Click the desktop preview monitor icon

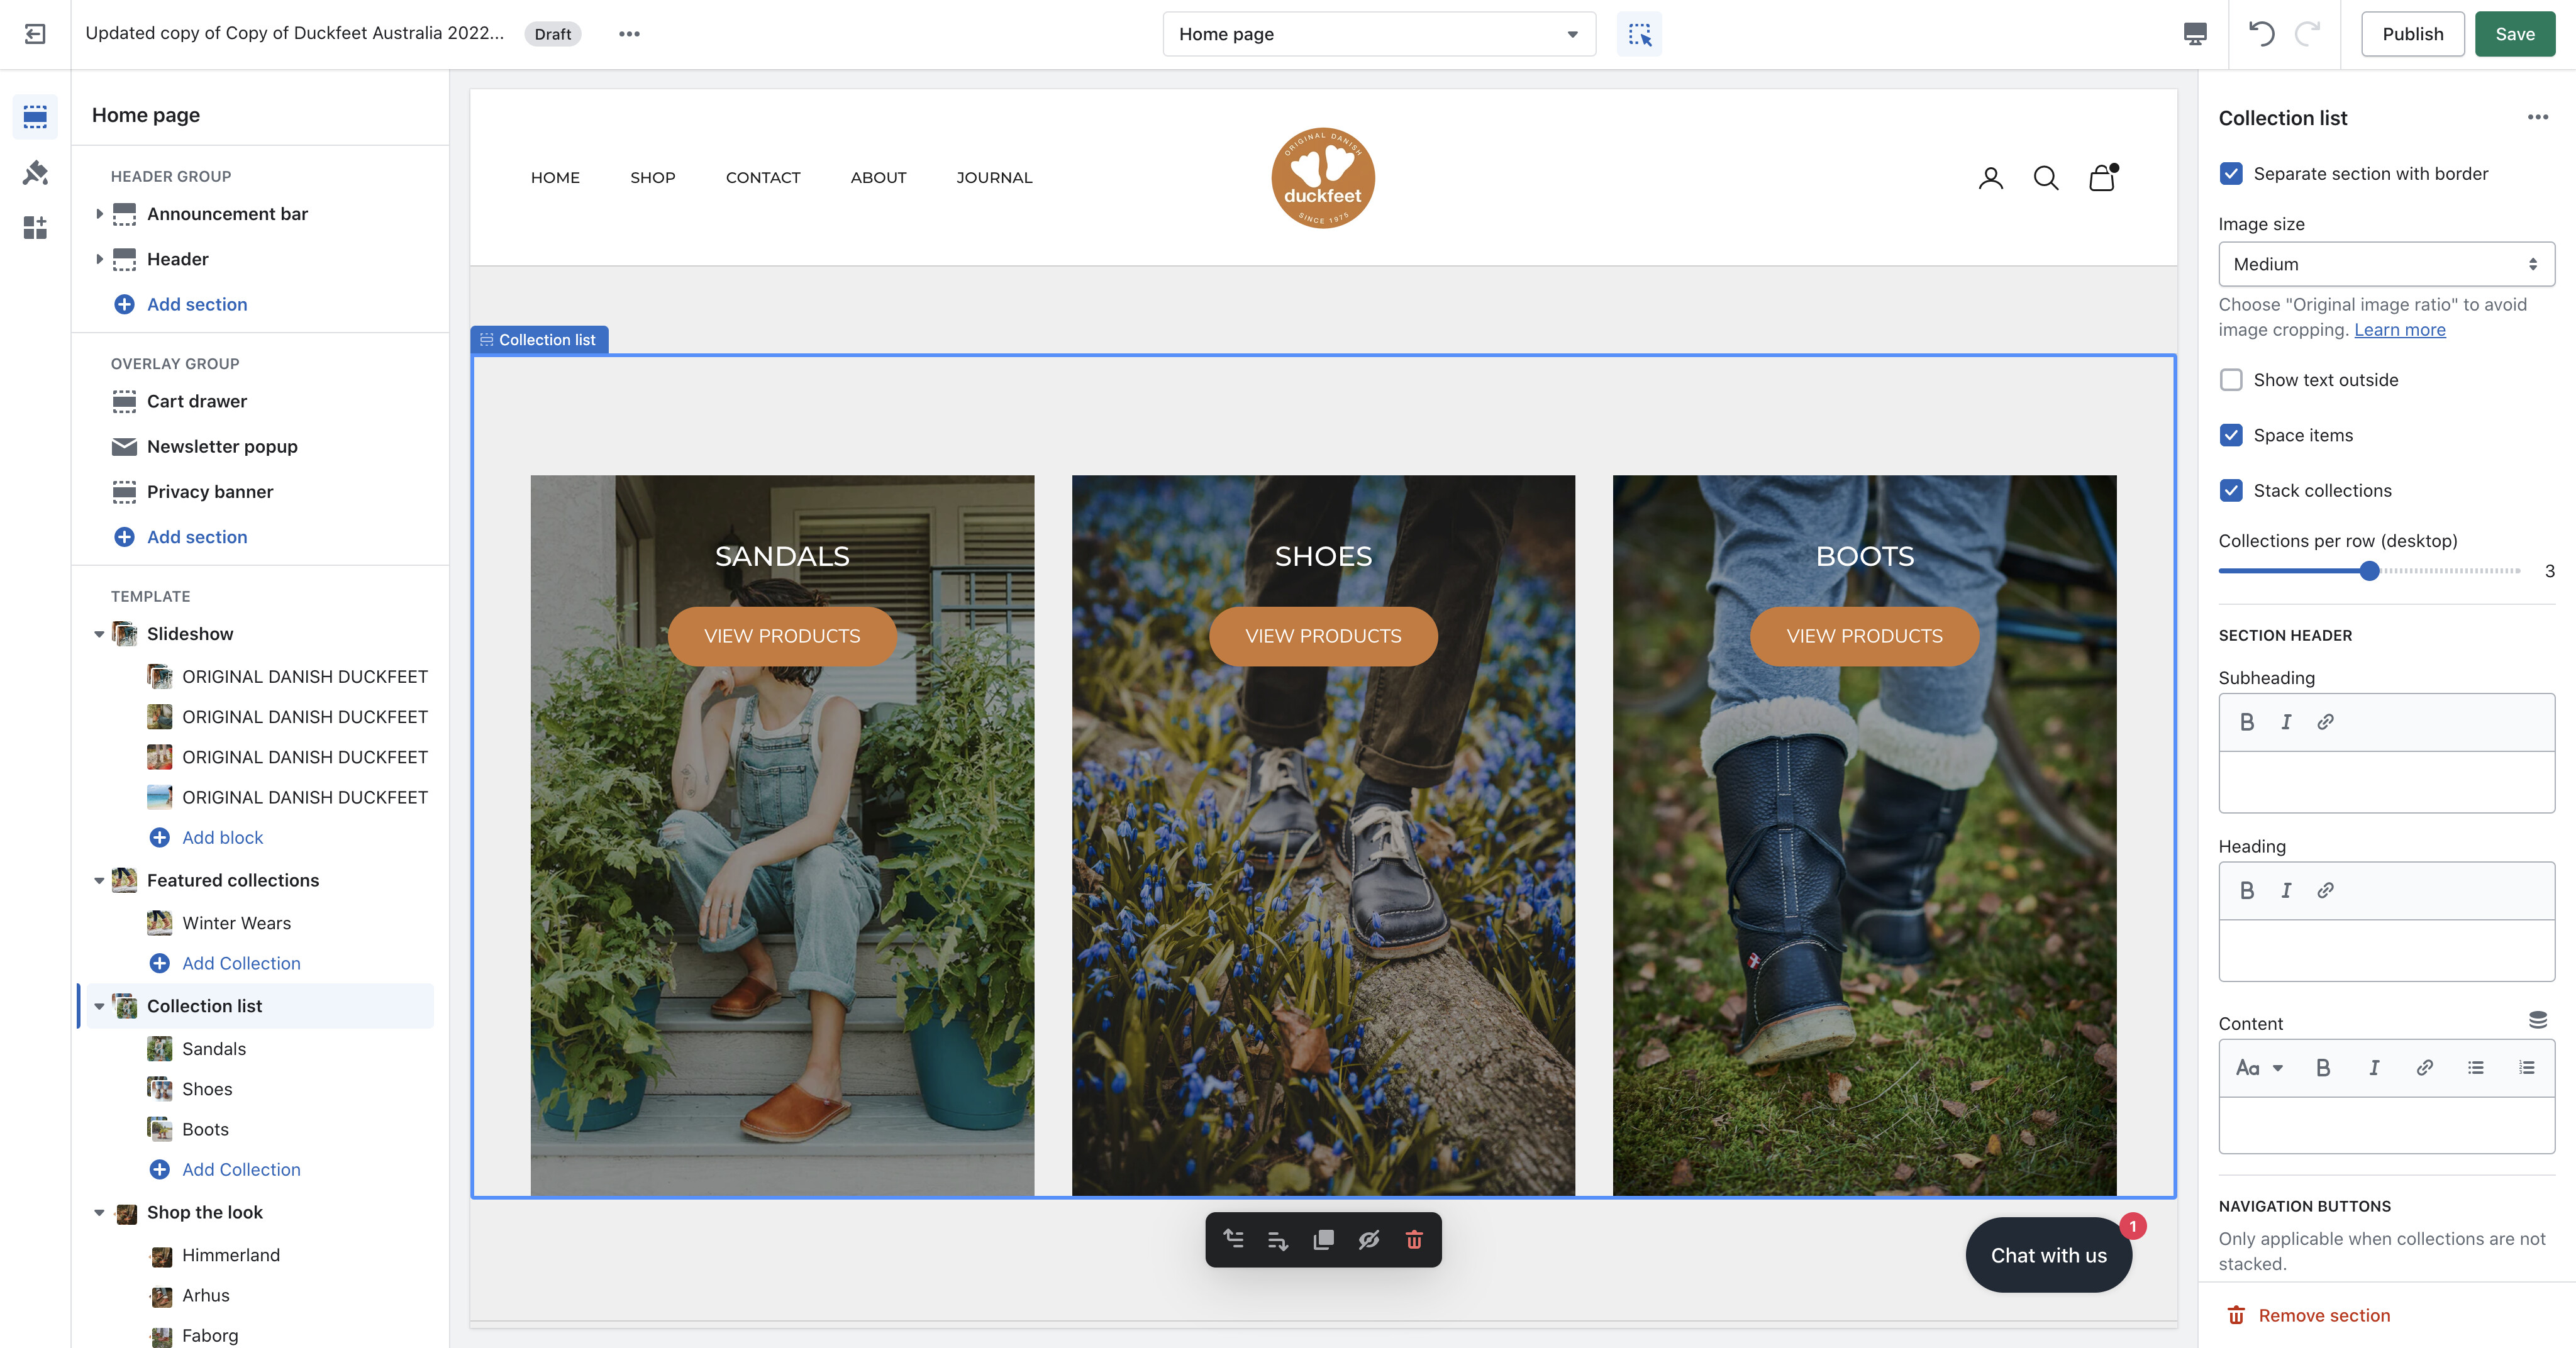tap(2195, 34)
